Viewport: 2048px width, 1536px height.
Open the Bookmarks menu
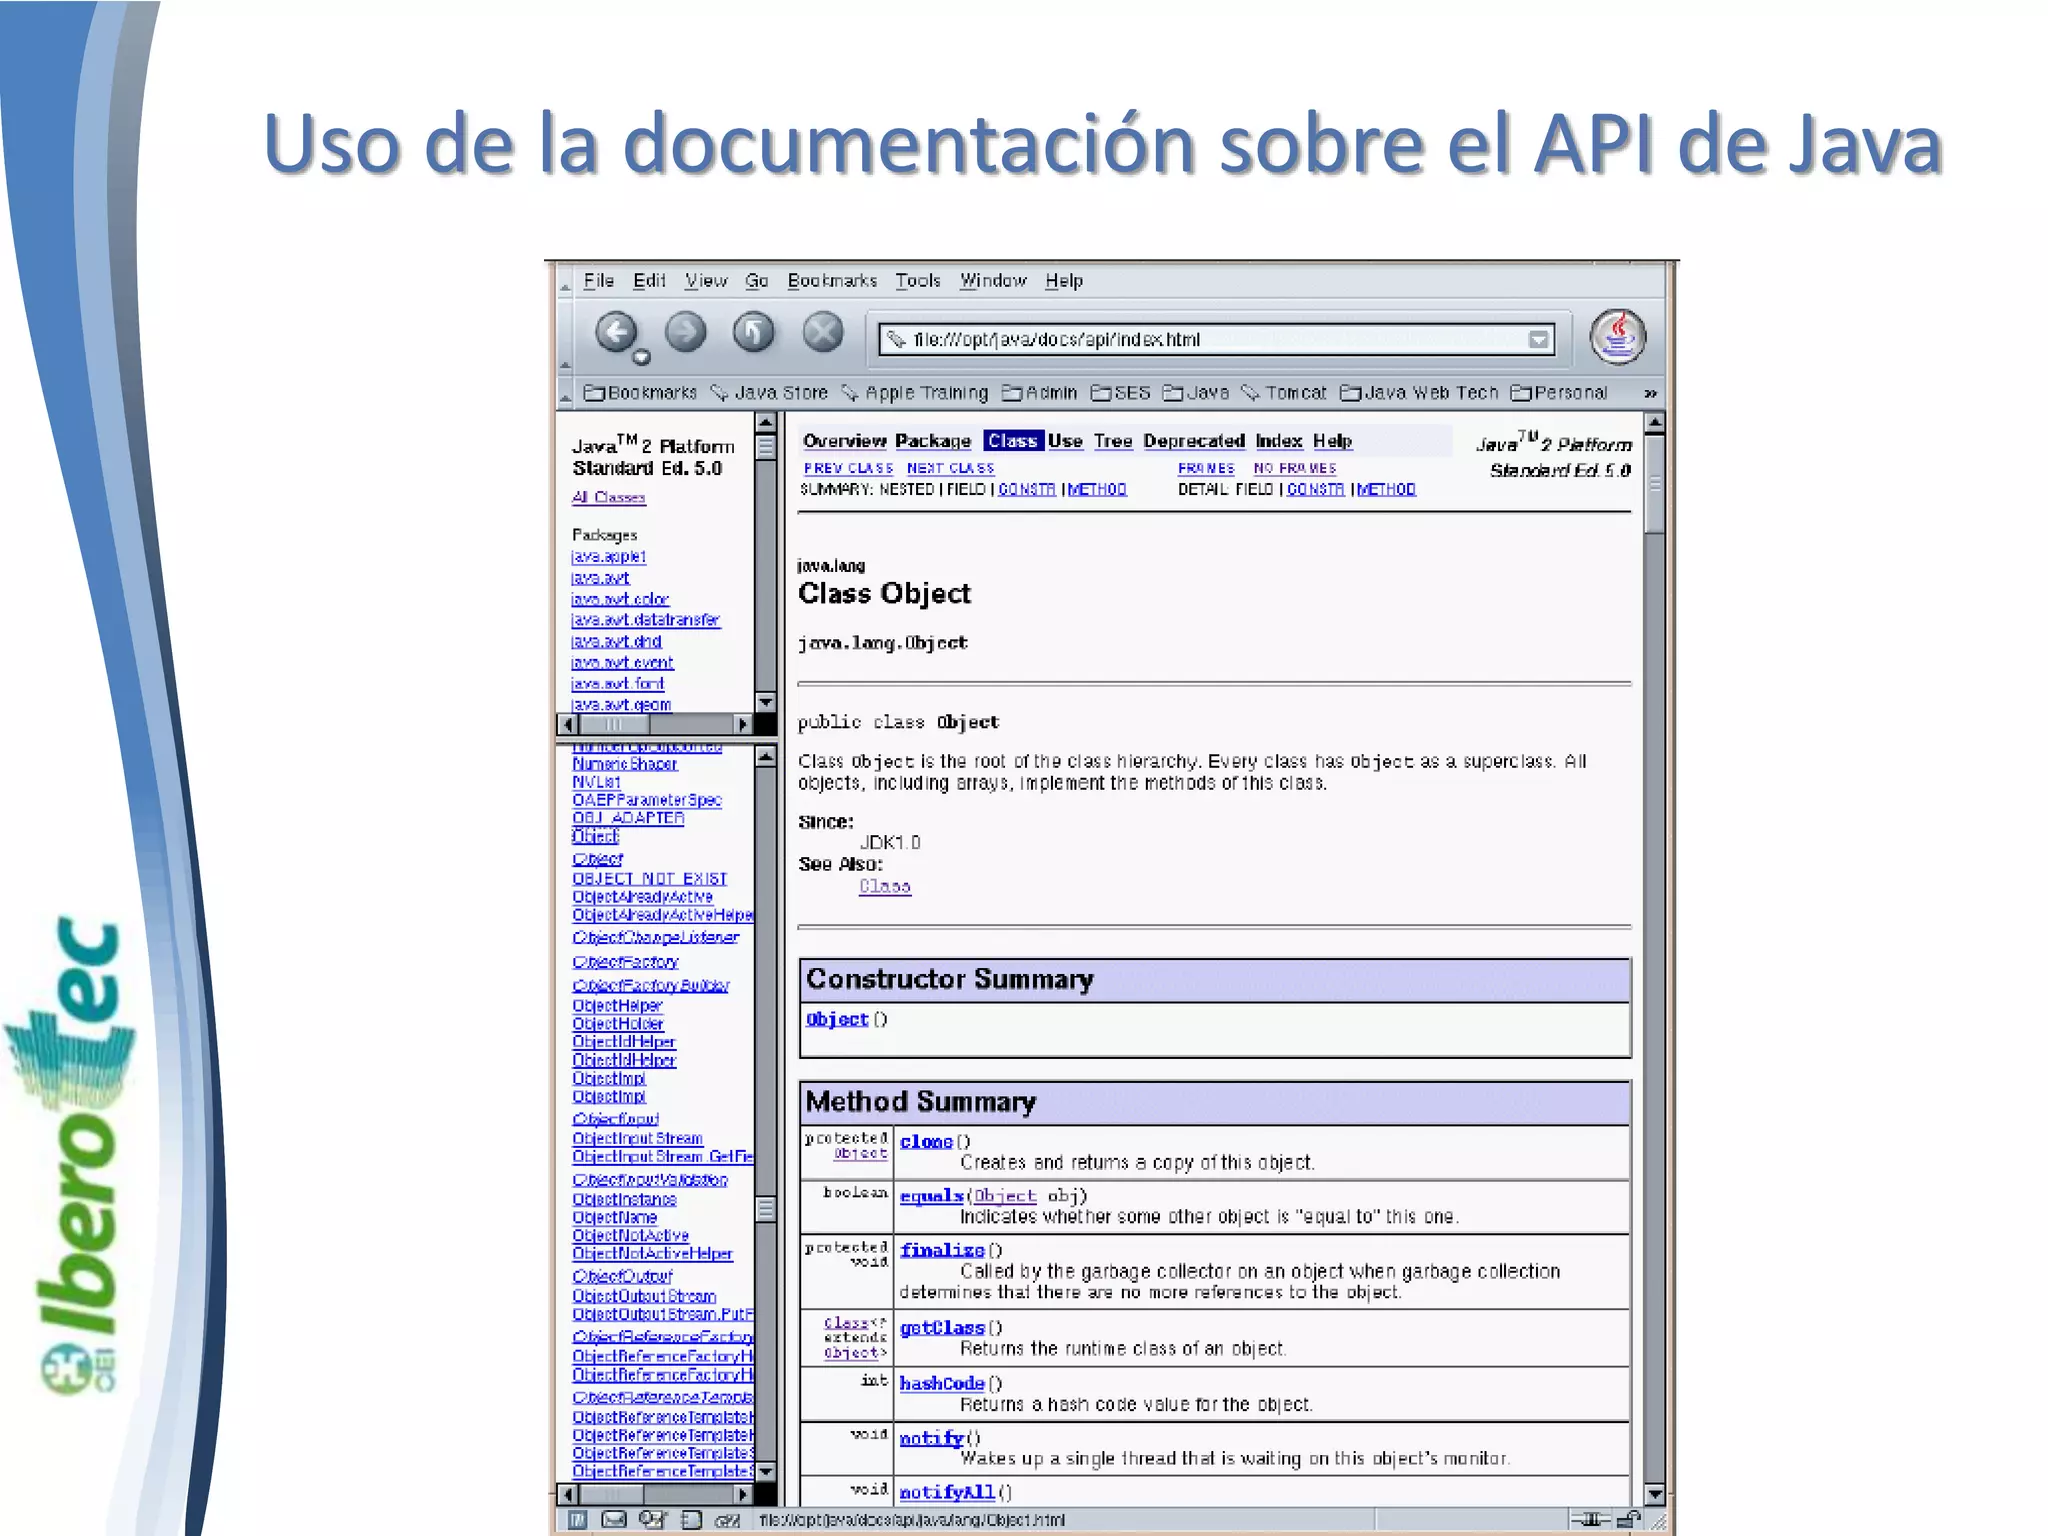(832, 281)
